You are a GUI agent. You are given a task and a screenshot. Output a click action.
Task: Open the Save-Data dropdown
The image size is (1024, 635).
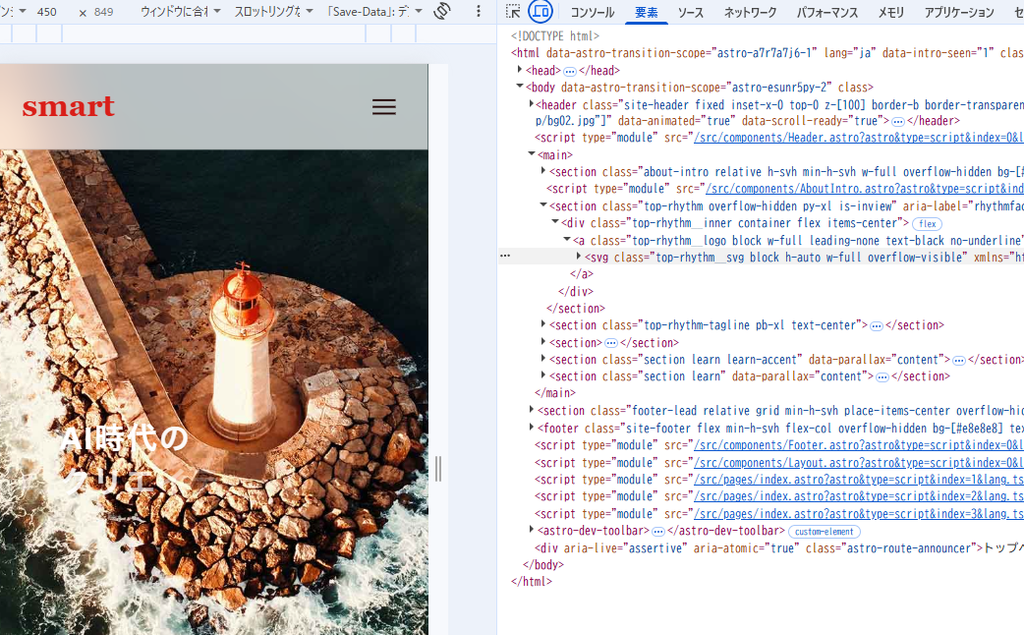coord(374,12)
